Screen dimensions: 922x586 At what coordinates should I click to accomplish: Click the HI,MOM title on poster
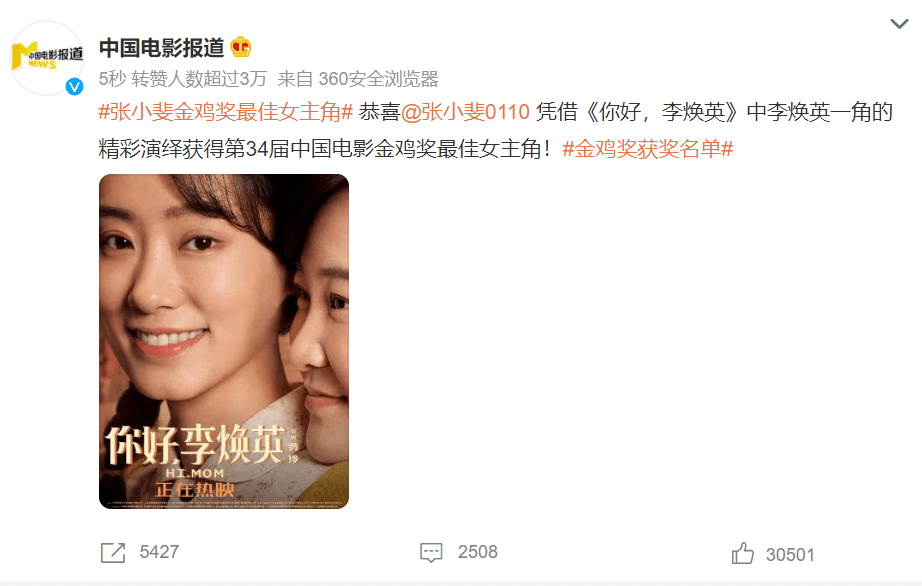click(195, 473)
